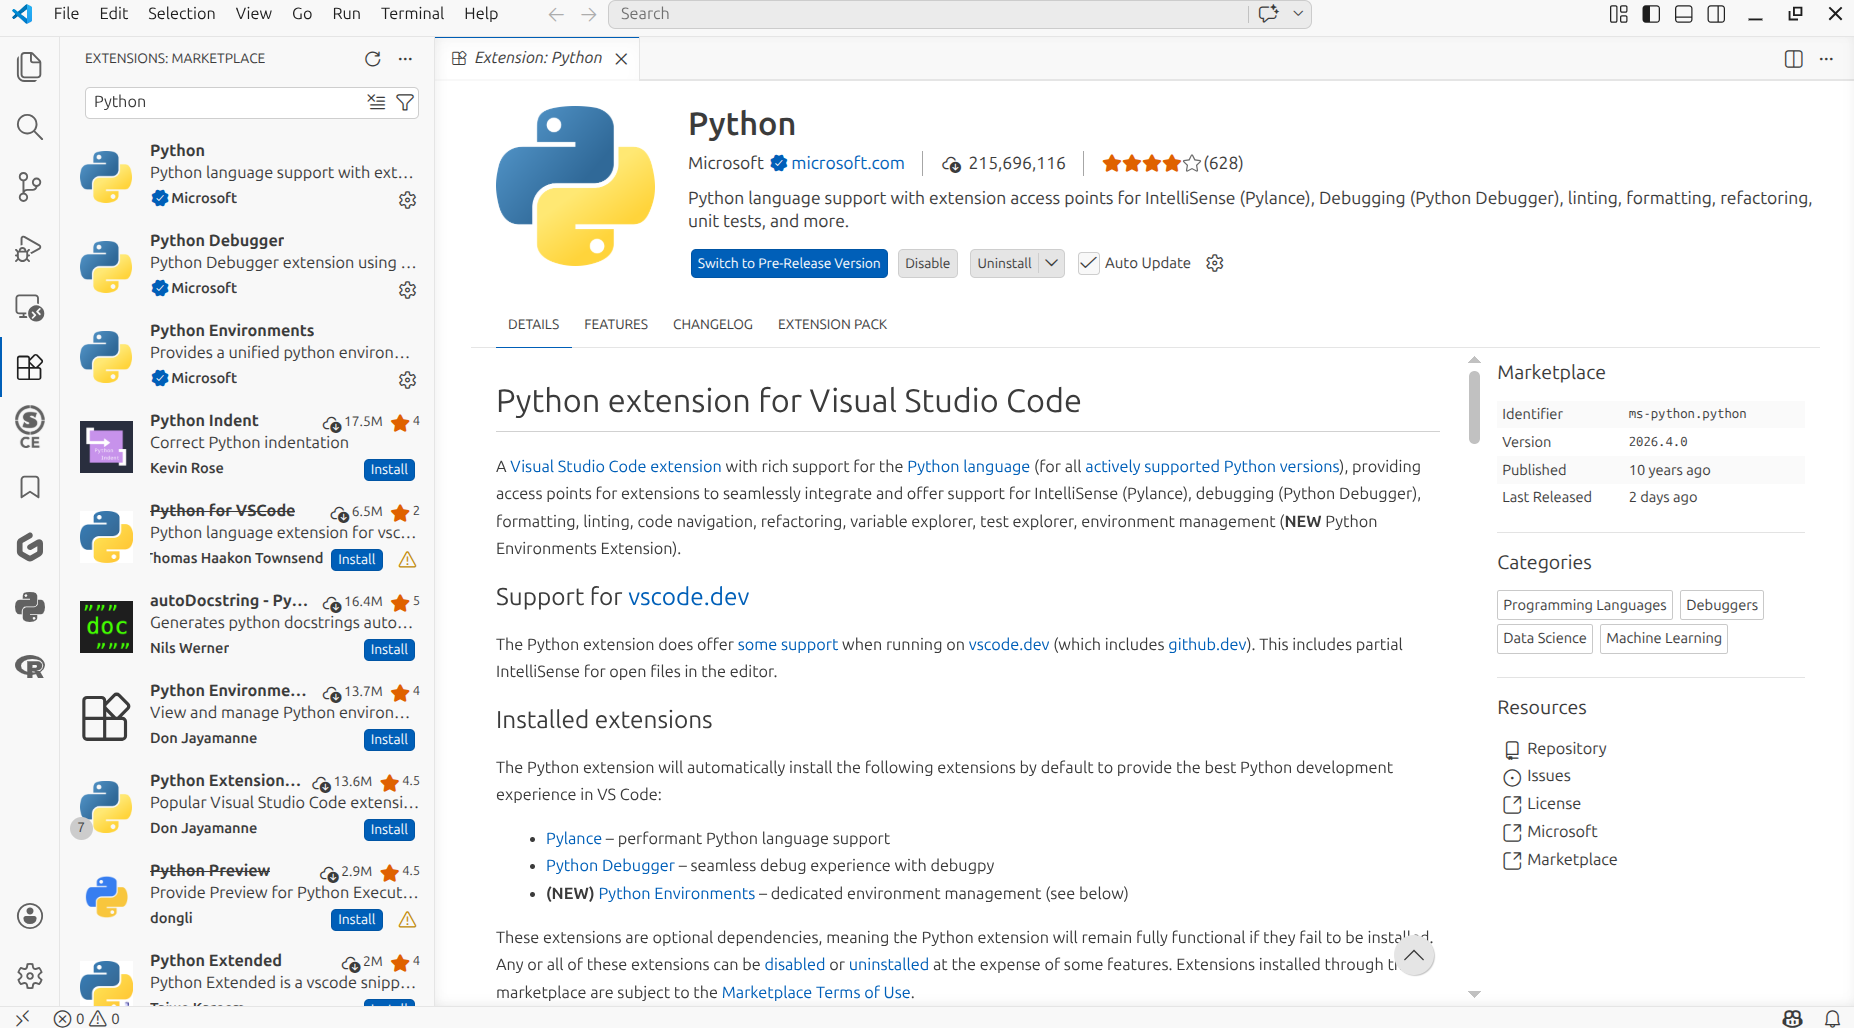Click Switch to Pre-Release Version button
Viewport: 1854px width, 1028px height.
click(x=789, y=263)
